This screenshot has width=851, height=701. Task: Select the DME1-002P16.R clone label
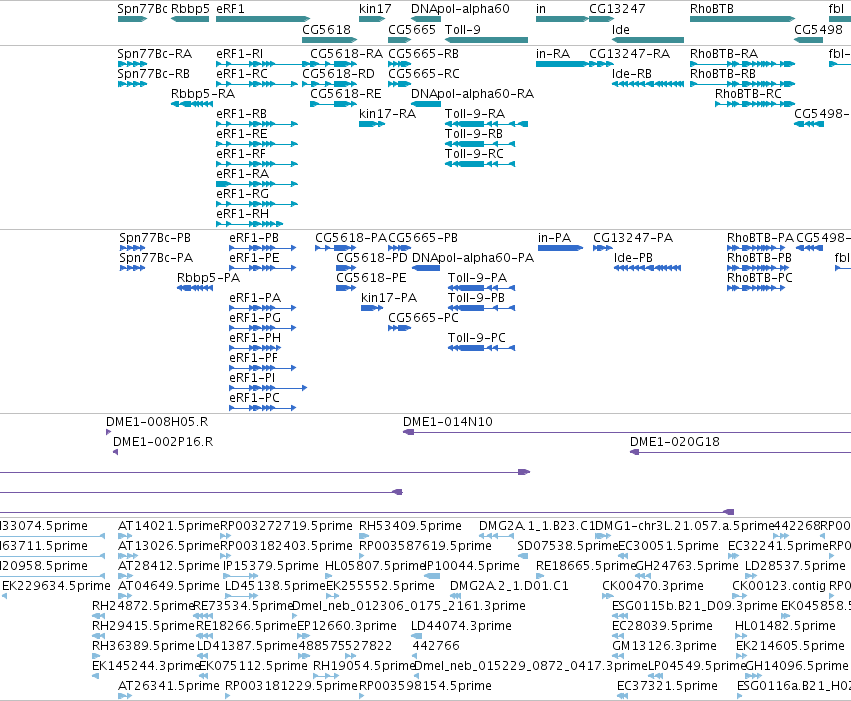click(x=163, y=442)
